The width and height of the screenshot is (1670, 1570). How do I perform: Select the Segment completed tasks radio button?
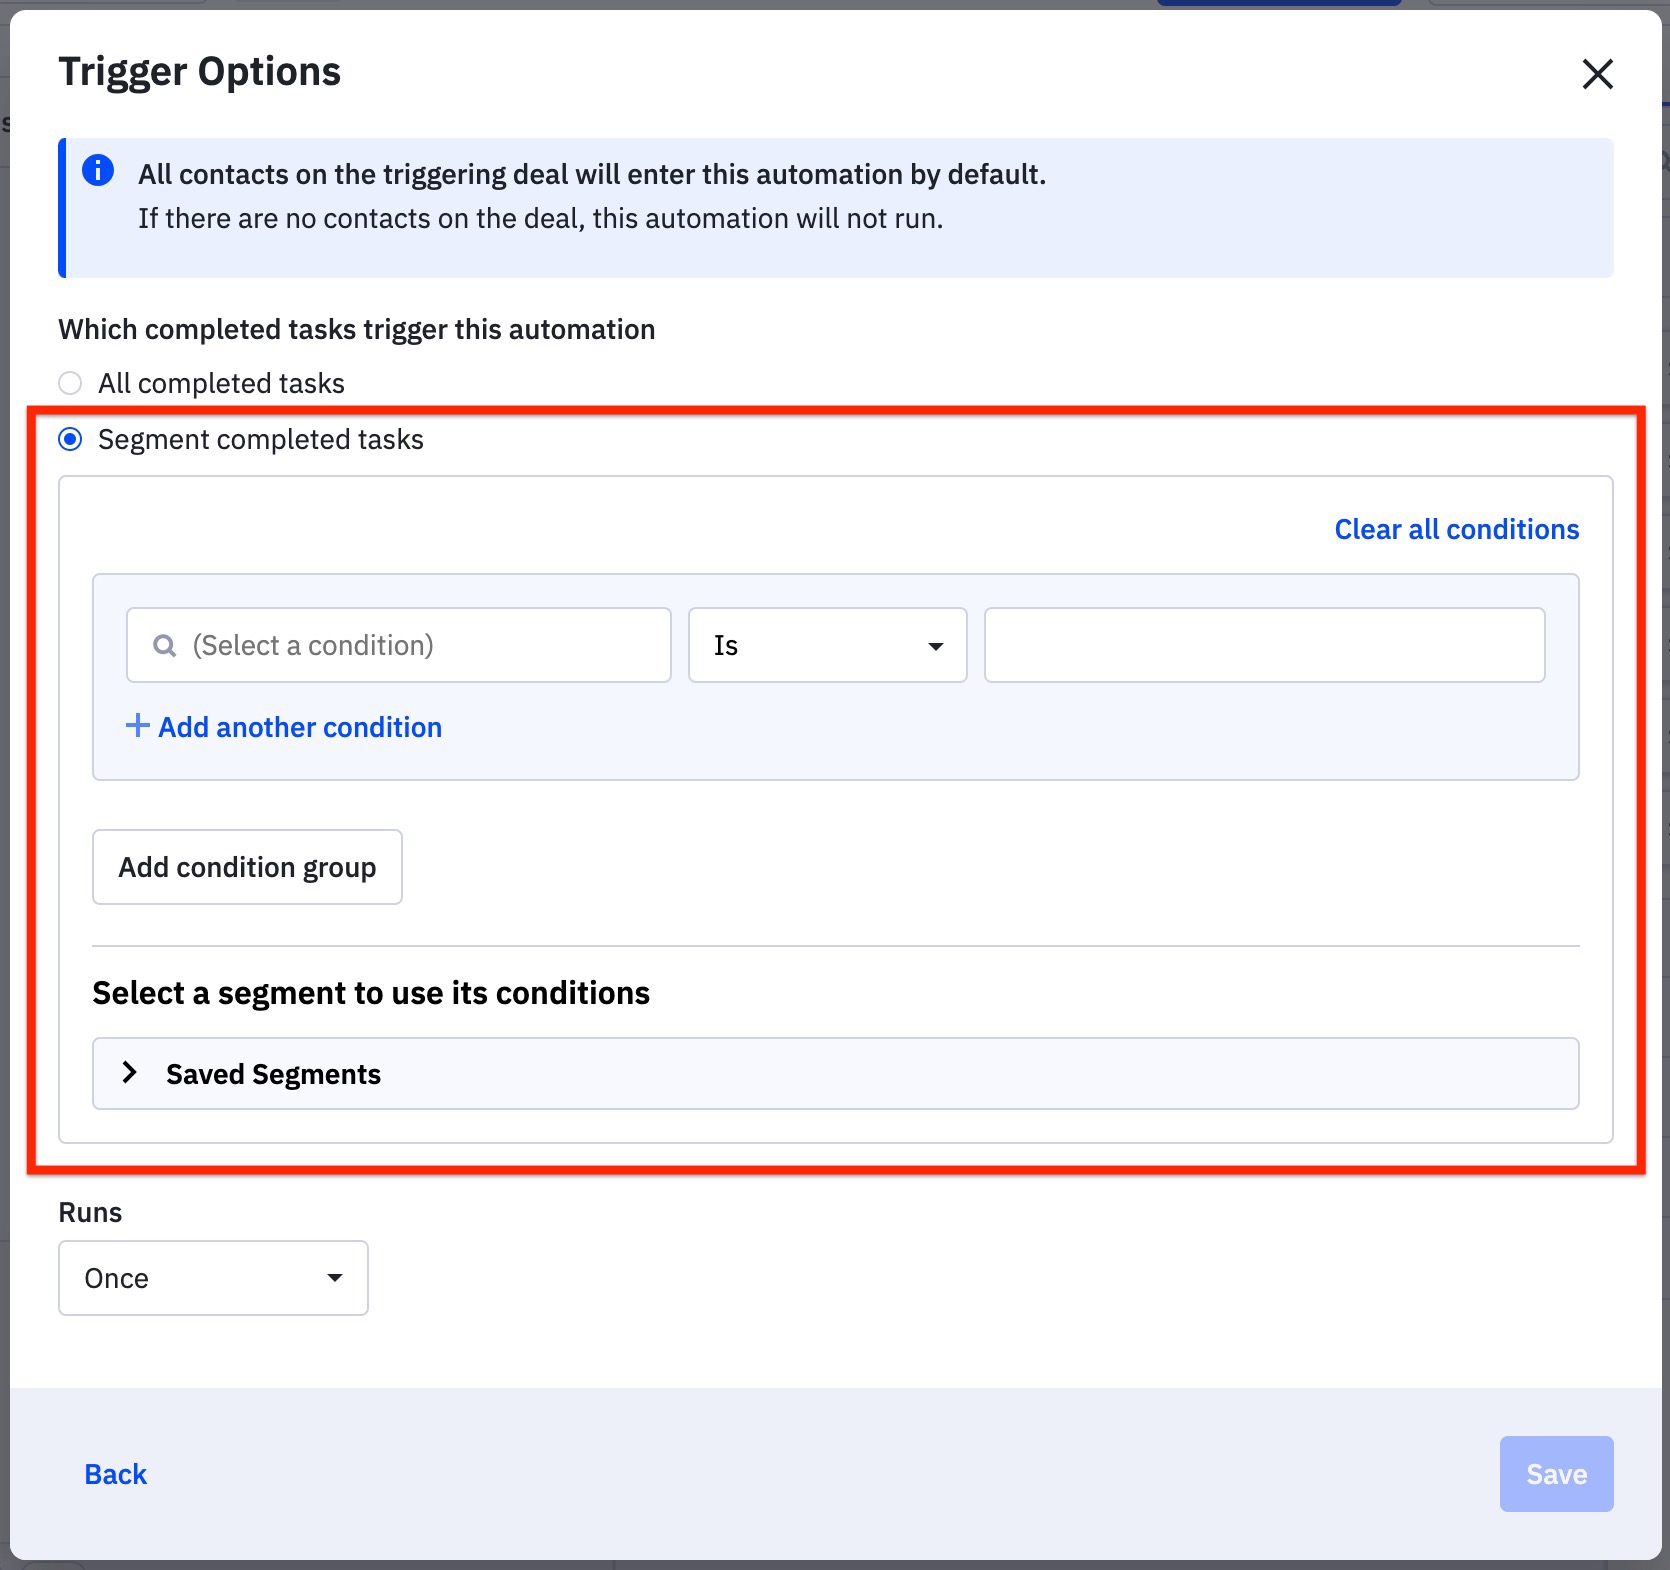[70, 438]
